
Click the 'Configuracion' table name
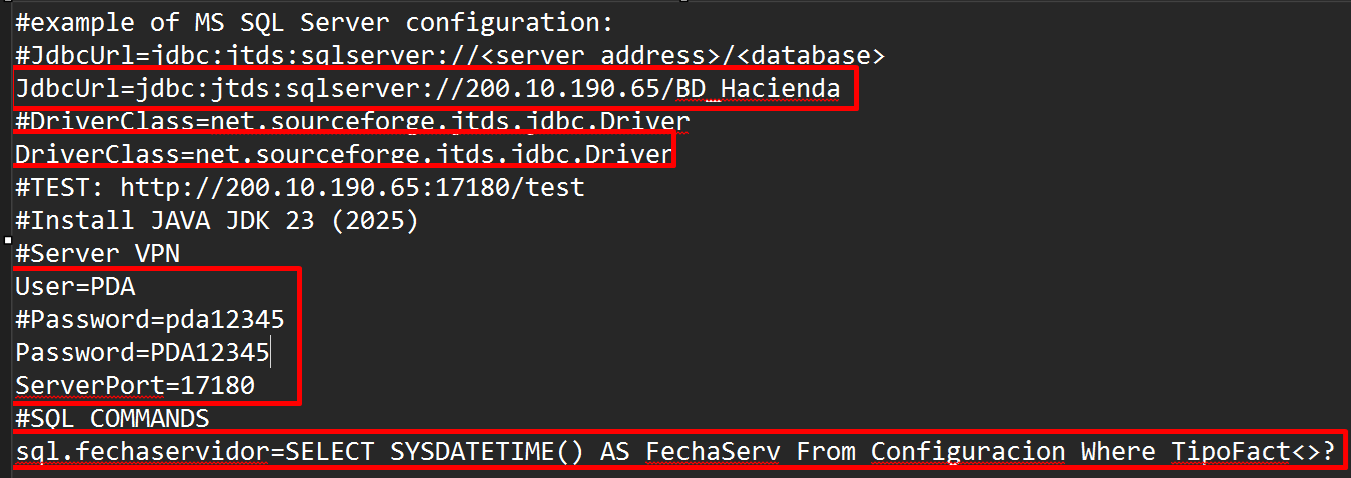point(967,452)
